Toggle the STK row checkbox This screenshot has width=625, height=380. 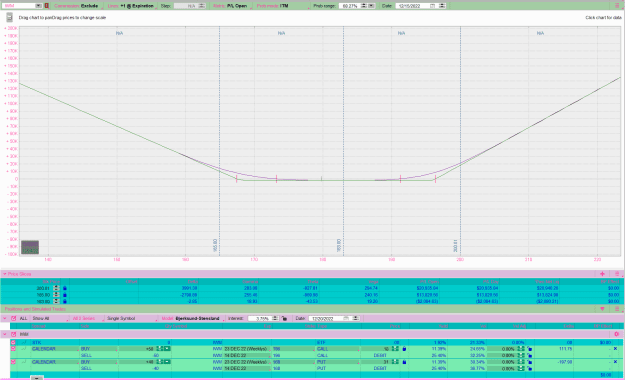13,343
